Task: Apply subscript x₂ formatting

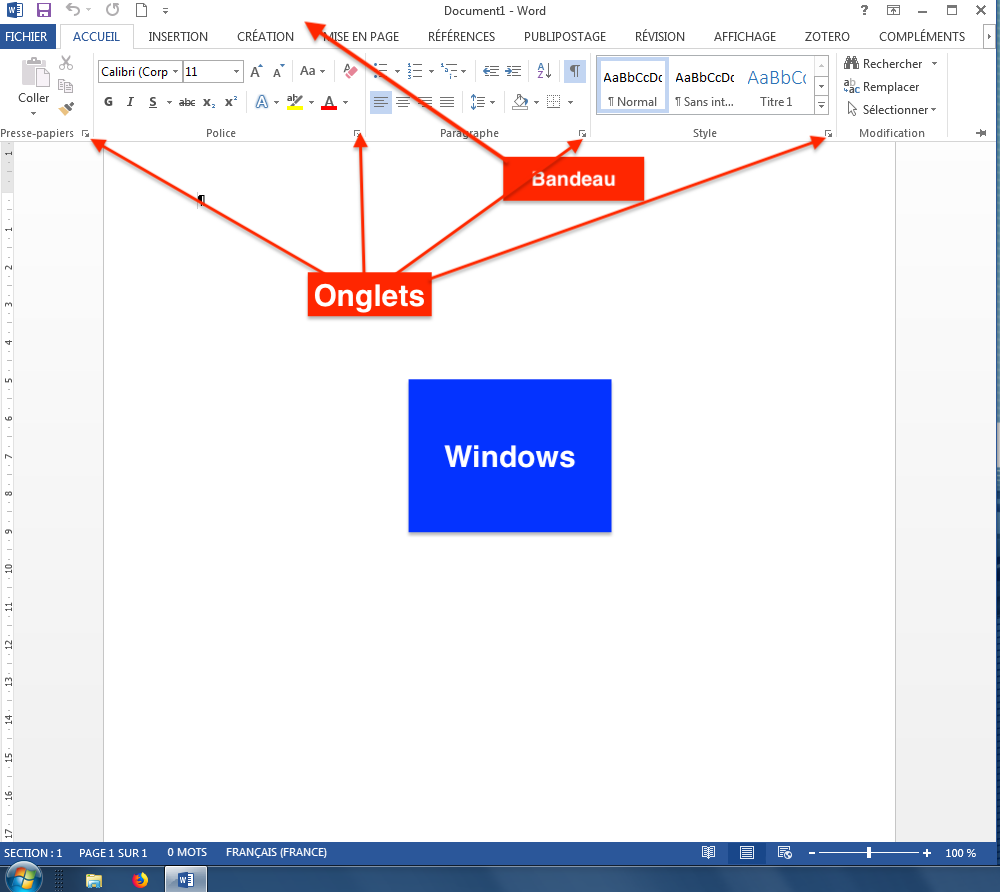Action: (x=209, y=102)
